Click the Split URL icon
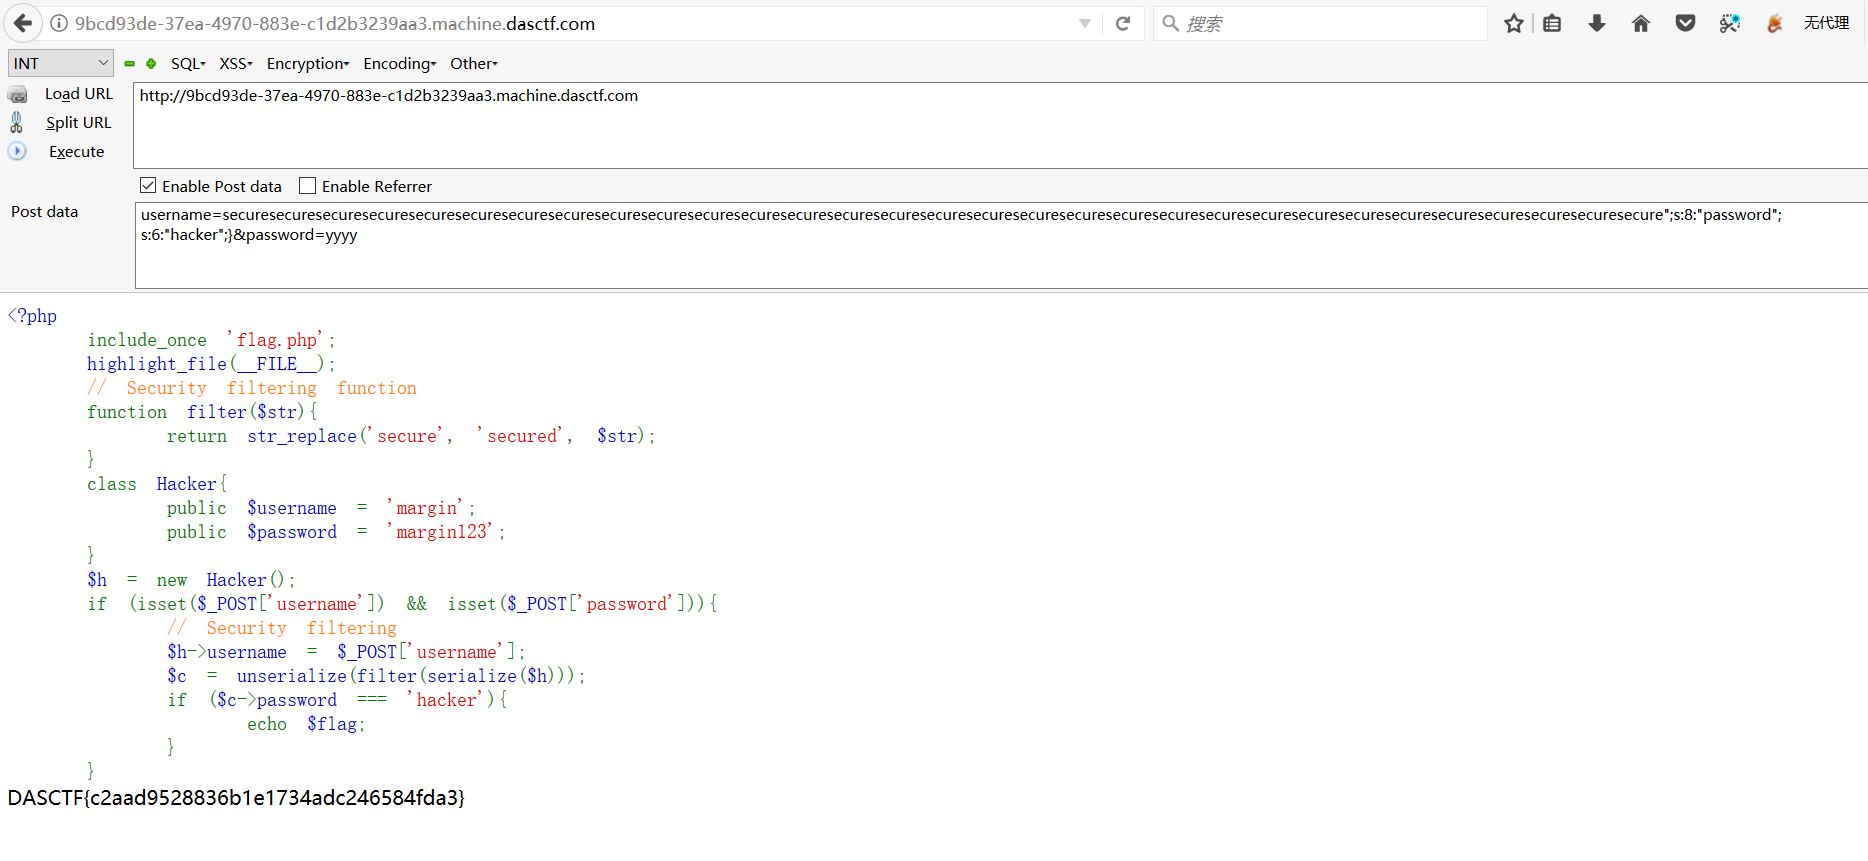The height and width of the screenshot is (861, 1868). coord(16,122)
